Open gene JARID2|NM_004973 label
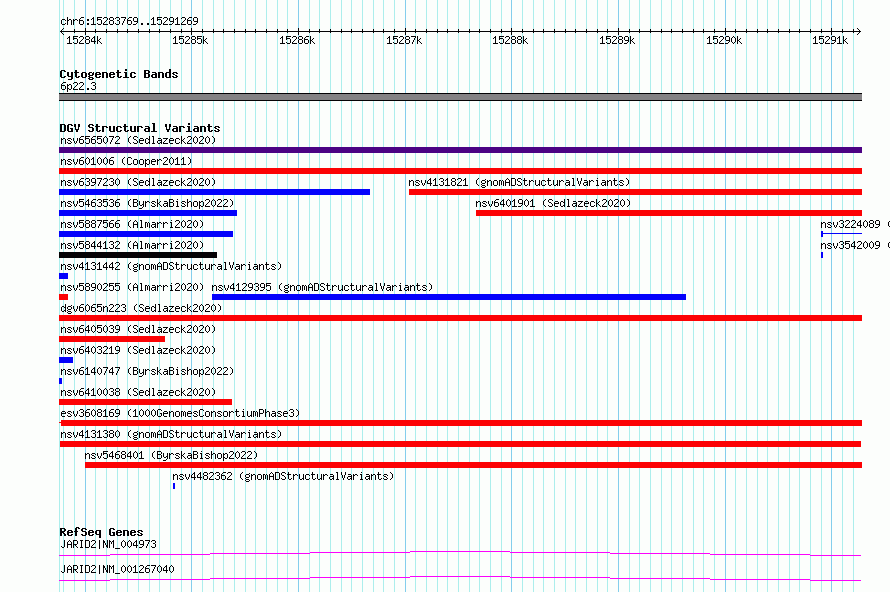 [x=108, y=544]
